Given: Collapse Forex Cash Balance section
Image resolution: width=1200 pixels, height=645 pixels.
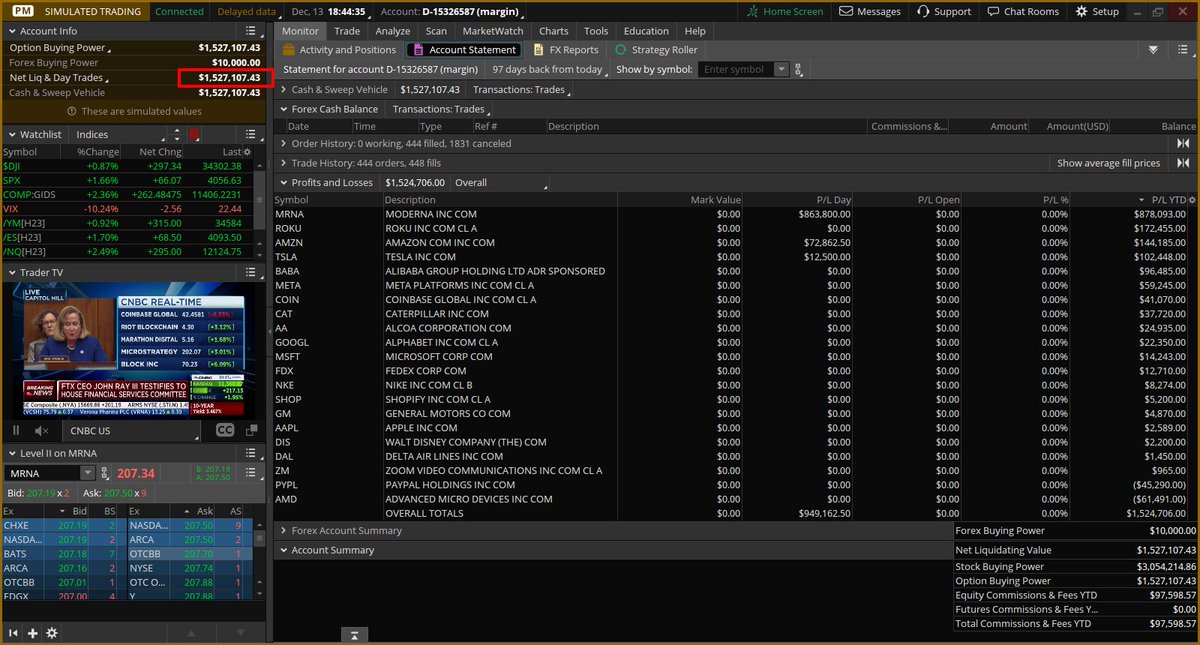Looking at the screenshot, I should [x=283, y=109].
